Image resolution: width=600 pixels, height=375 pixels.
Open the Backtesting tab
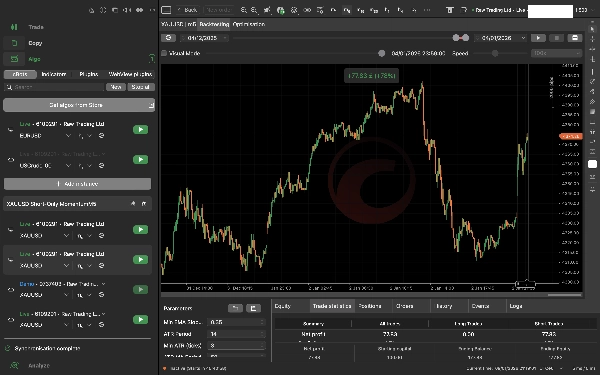click(214, 24)
